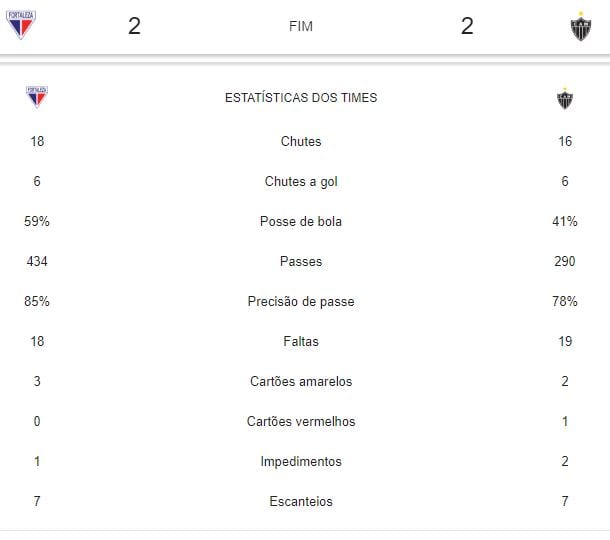
Task: Click the Atlético Mineiro crest in the statistics header
Action: pyautogui.click(x=566, y=99)
